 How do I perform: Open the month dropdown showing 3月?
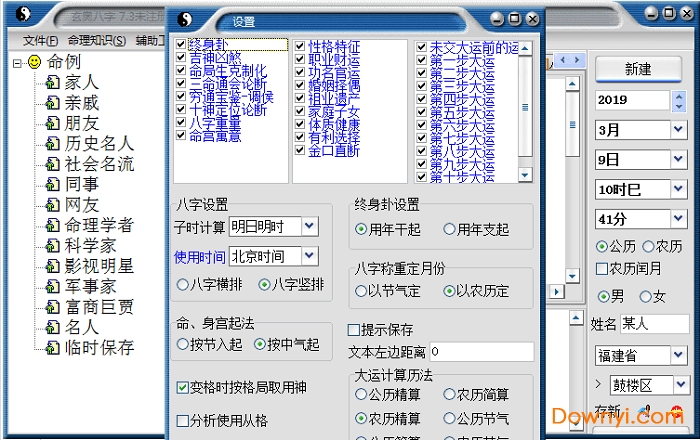click(678, 130)
